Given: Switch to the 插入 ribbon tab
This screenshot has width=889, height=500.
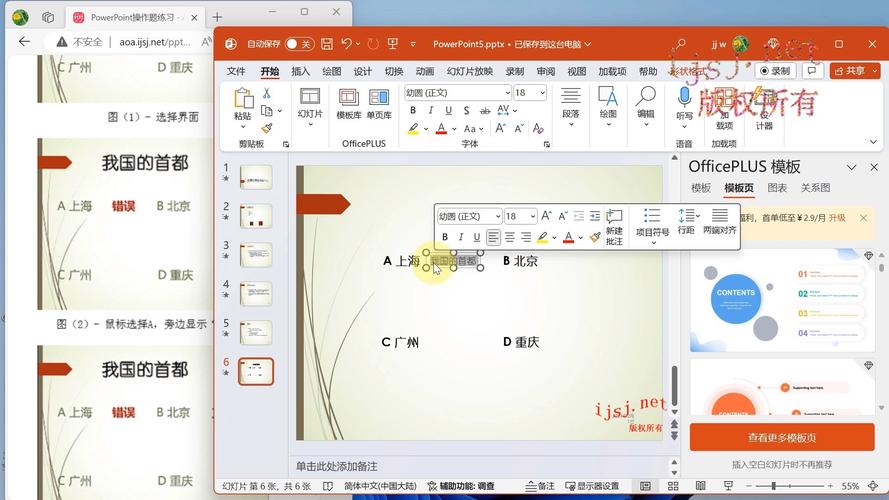Looking at the screenshot, I should 300,71.
